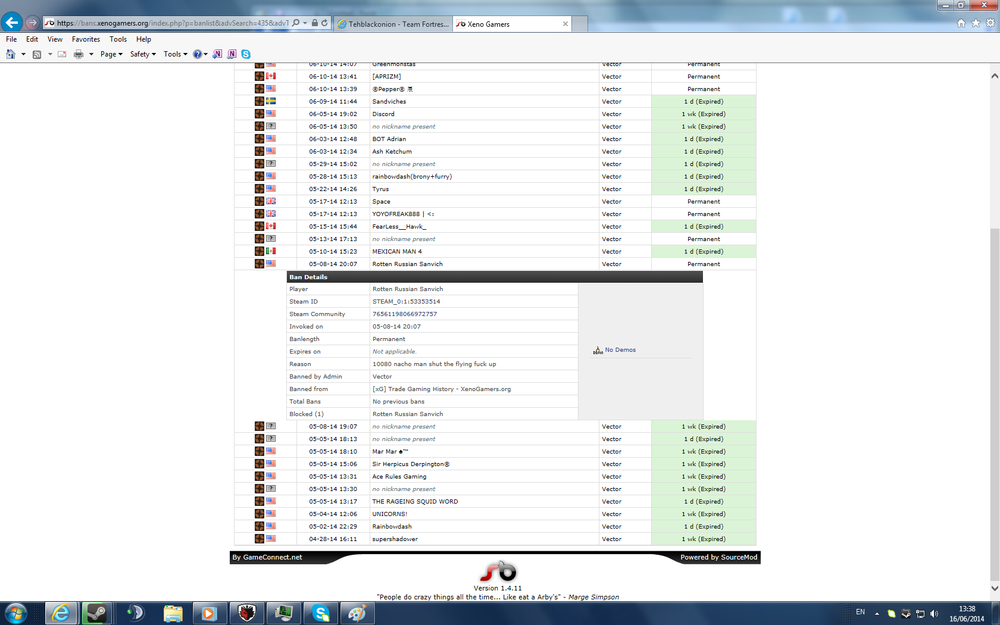Open the Page dropdown menu

pyautogui.click(x=111, y=54)
